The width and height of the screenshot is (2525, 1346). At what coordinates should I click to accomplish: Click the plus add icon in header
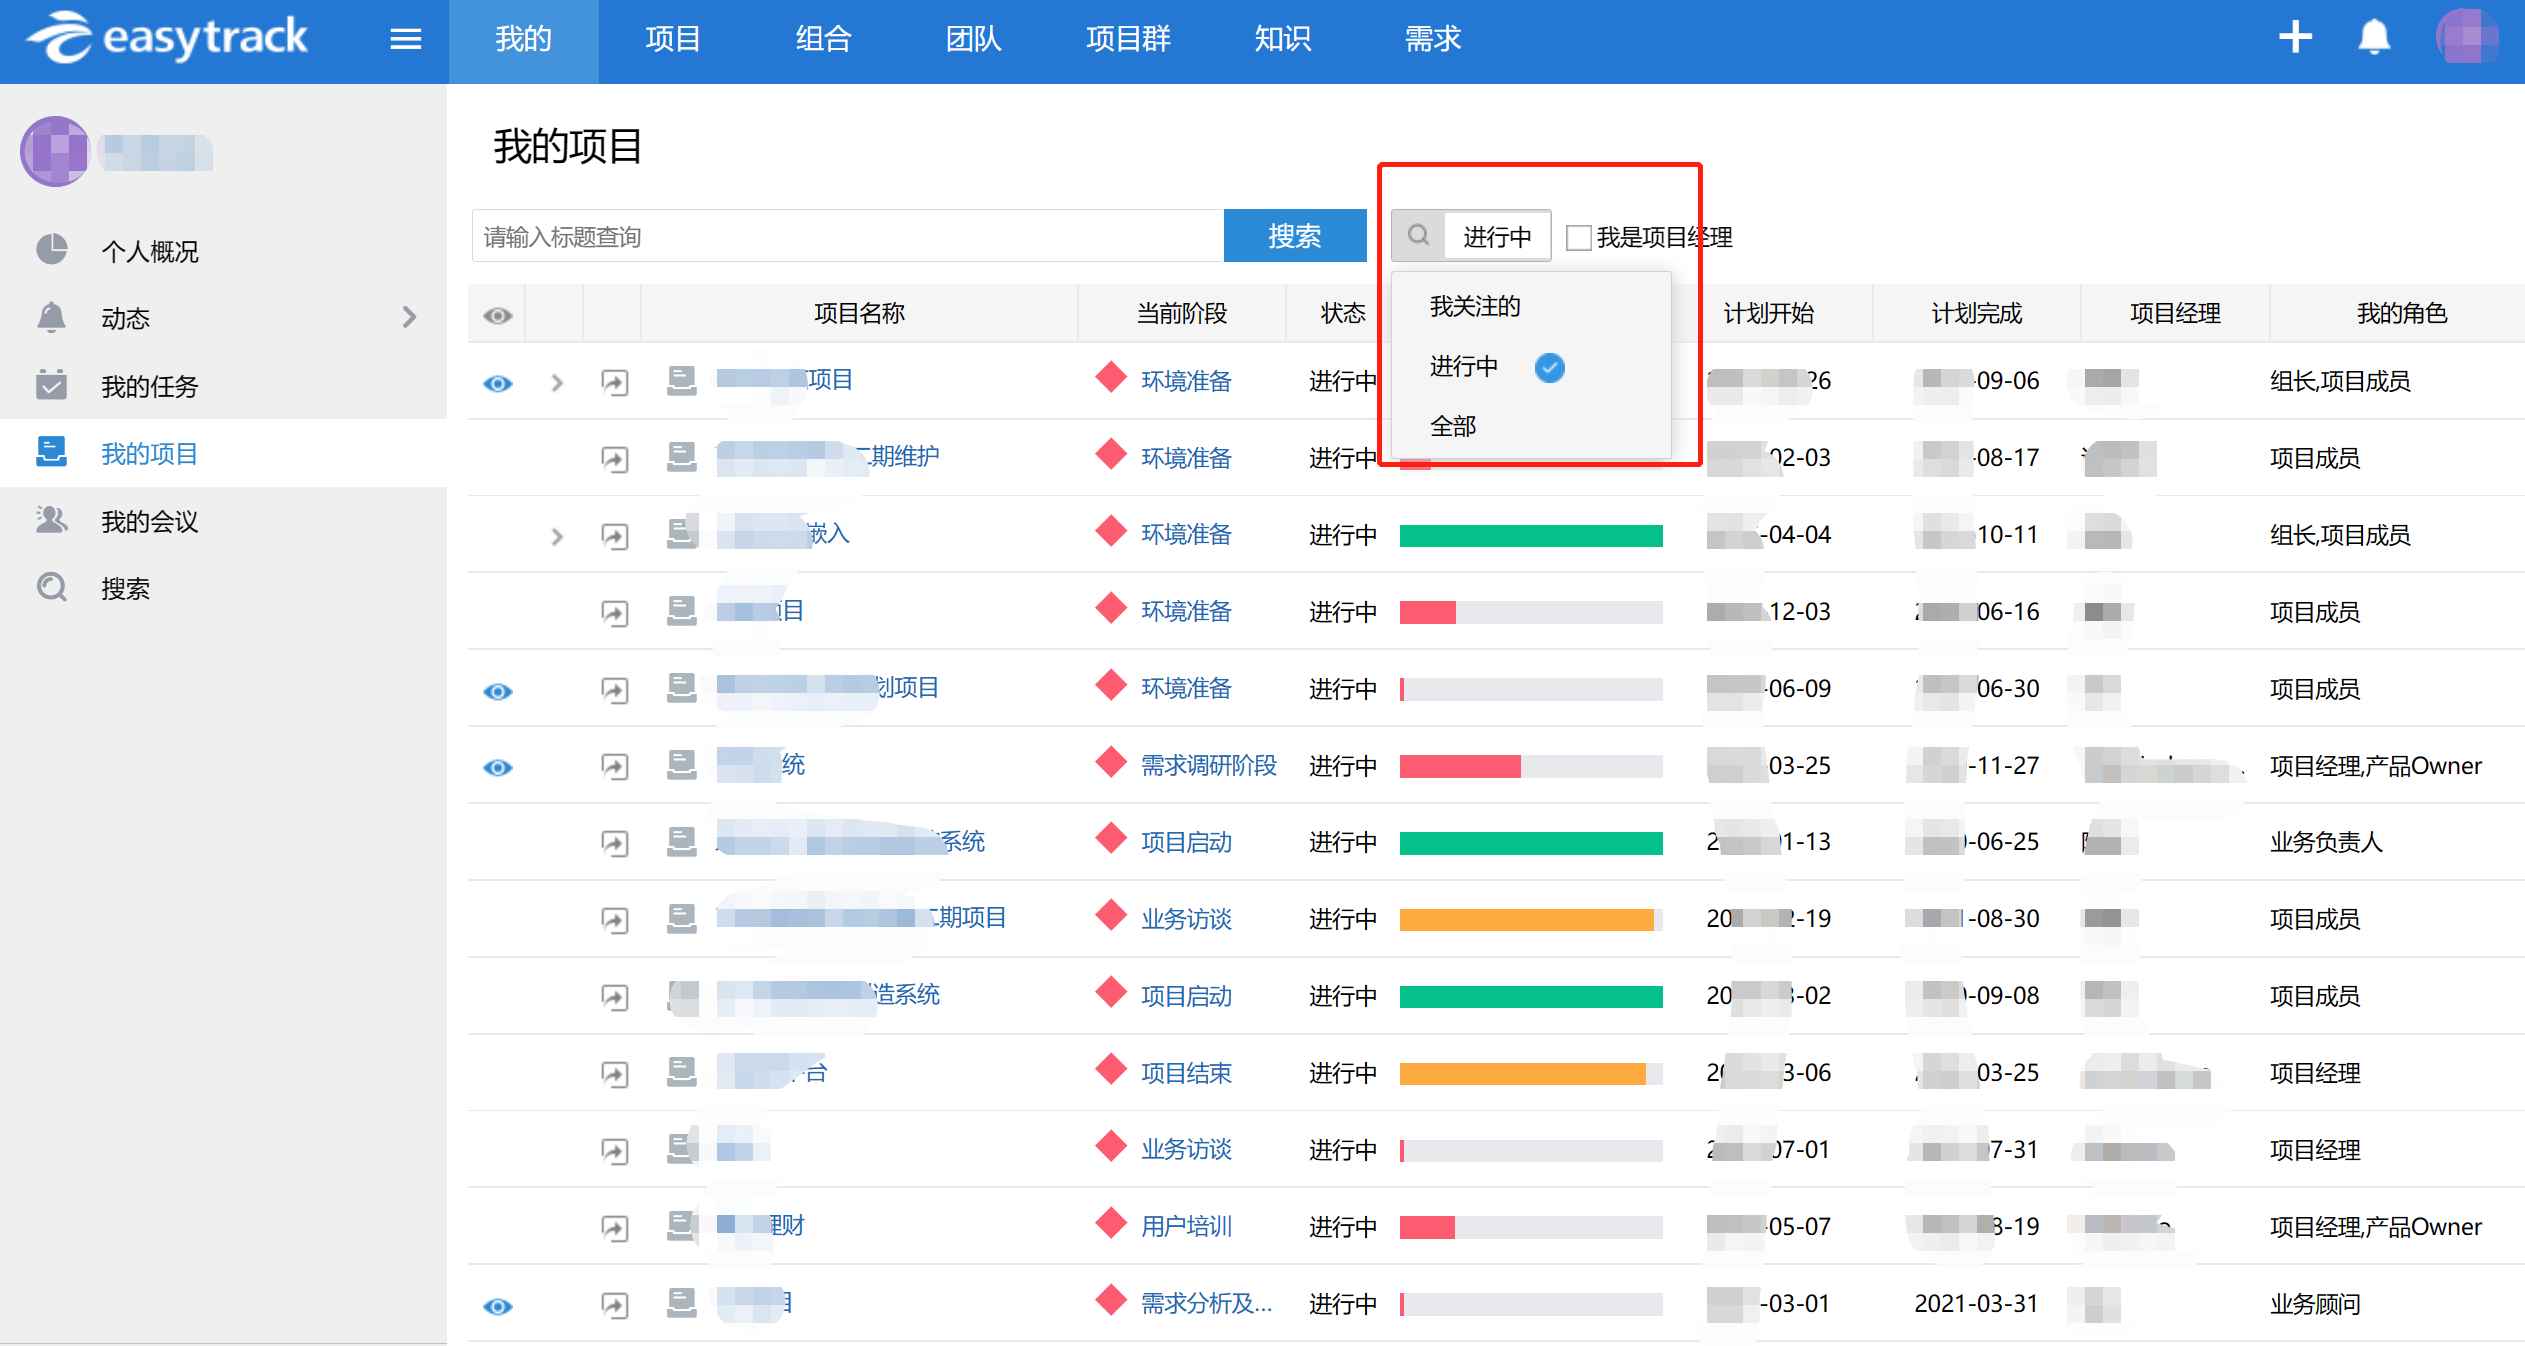(2295, 38)
